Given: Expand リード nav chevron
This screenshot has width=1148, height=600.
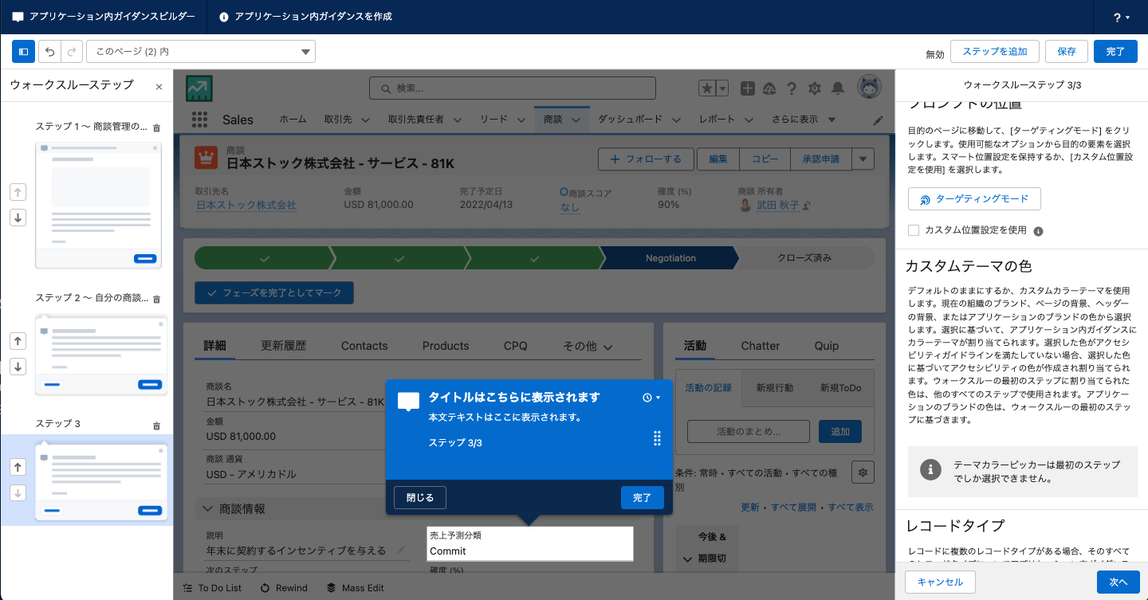Looking at the screenshot, I should point(521,120).
